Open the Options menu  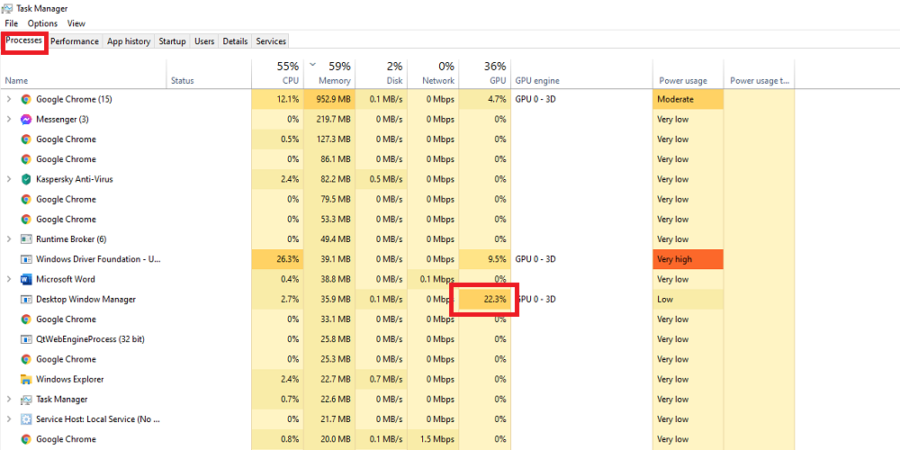42,24
